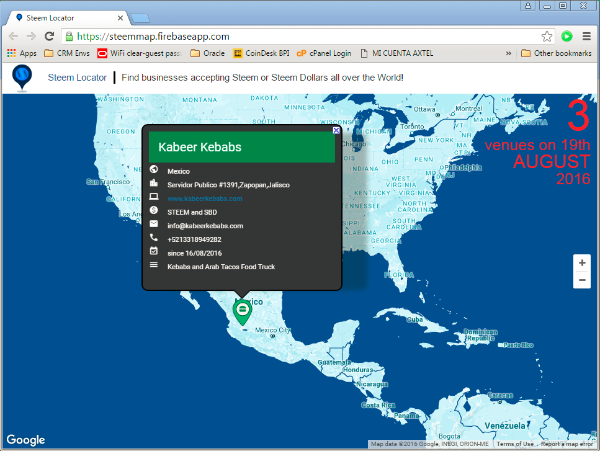Image resolution: width=600 pixels, height=451 pixels.
Task: Select phone number +5213318949282
Action: 194,239
